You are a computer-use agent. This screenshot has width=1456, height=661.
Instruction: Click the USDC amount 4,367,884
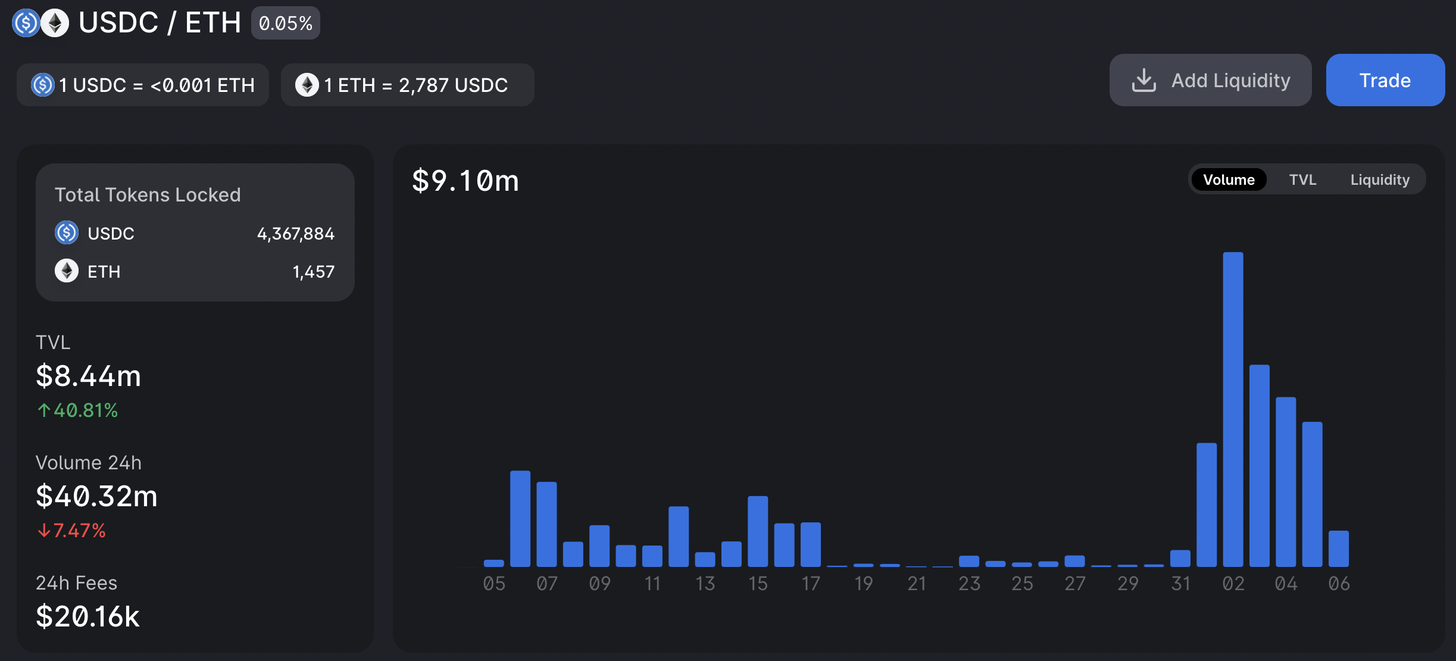296,234
